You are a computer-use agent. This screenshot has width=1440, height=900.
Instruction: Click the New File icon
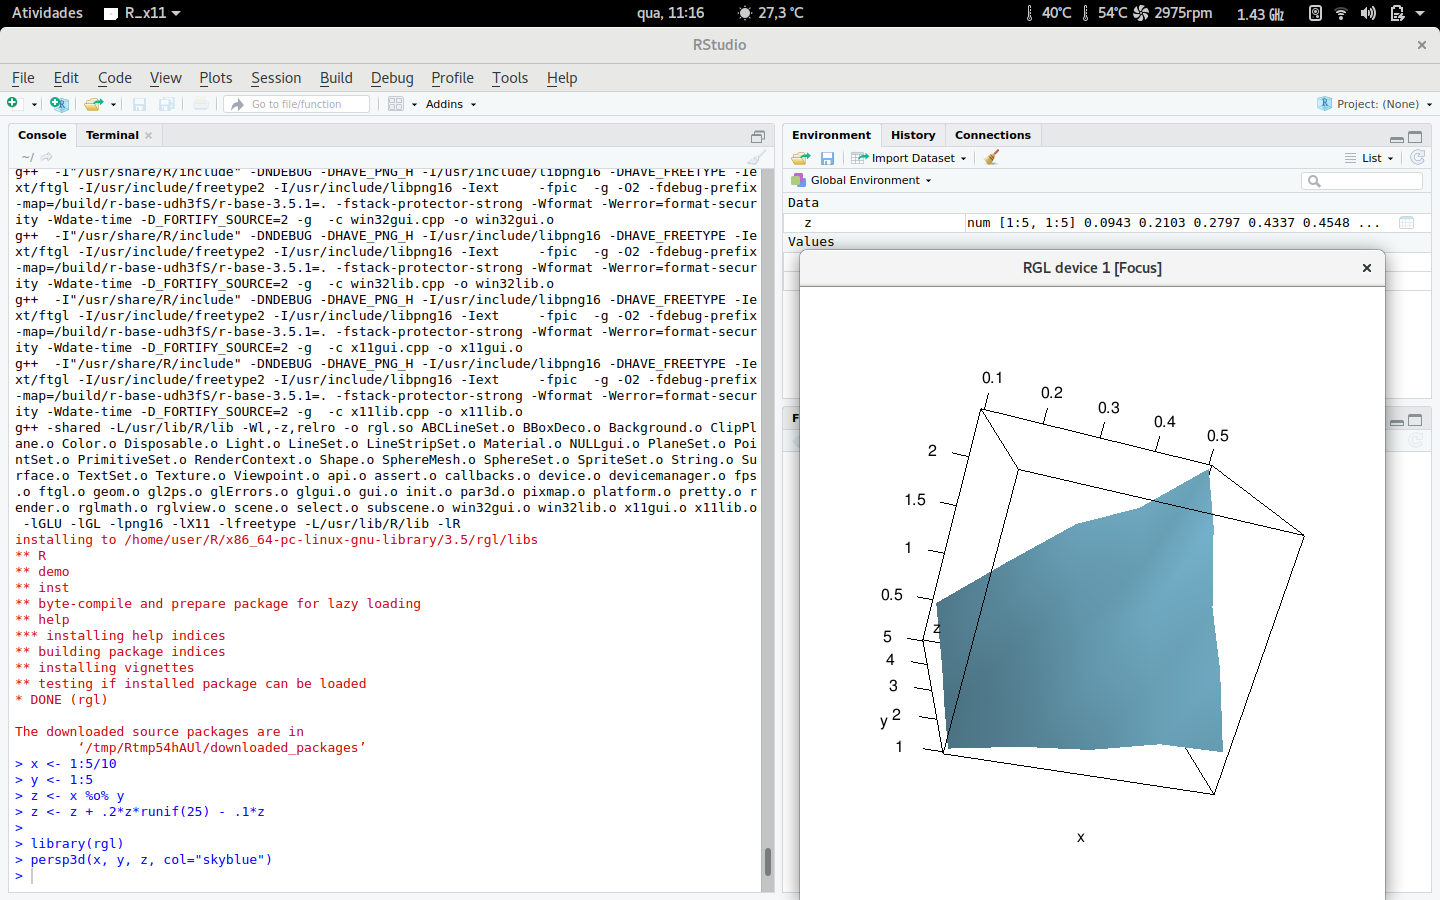[13, 104]
